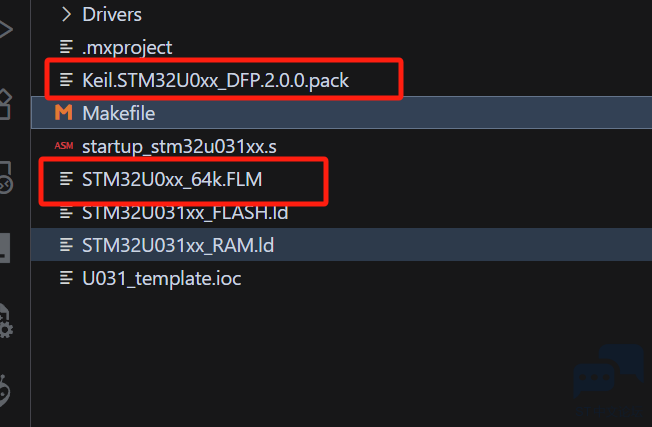Click the file icon beside .mxproject

click(66, 47)
